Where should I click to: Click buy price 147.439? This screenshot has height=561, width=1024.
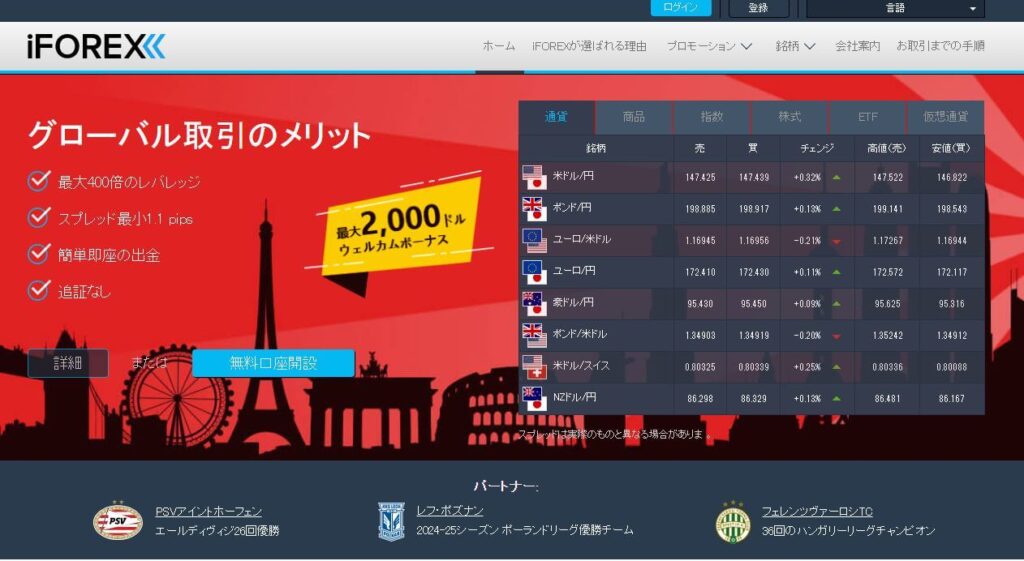754,178
